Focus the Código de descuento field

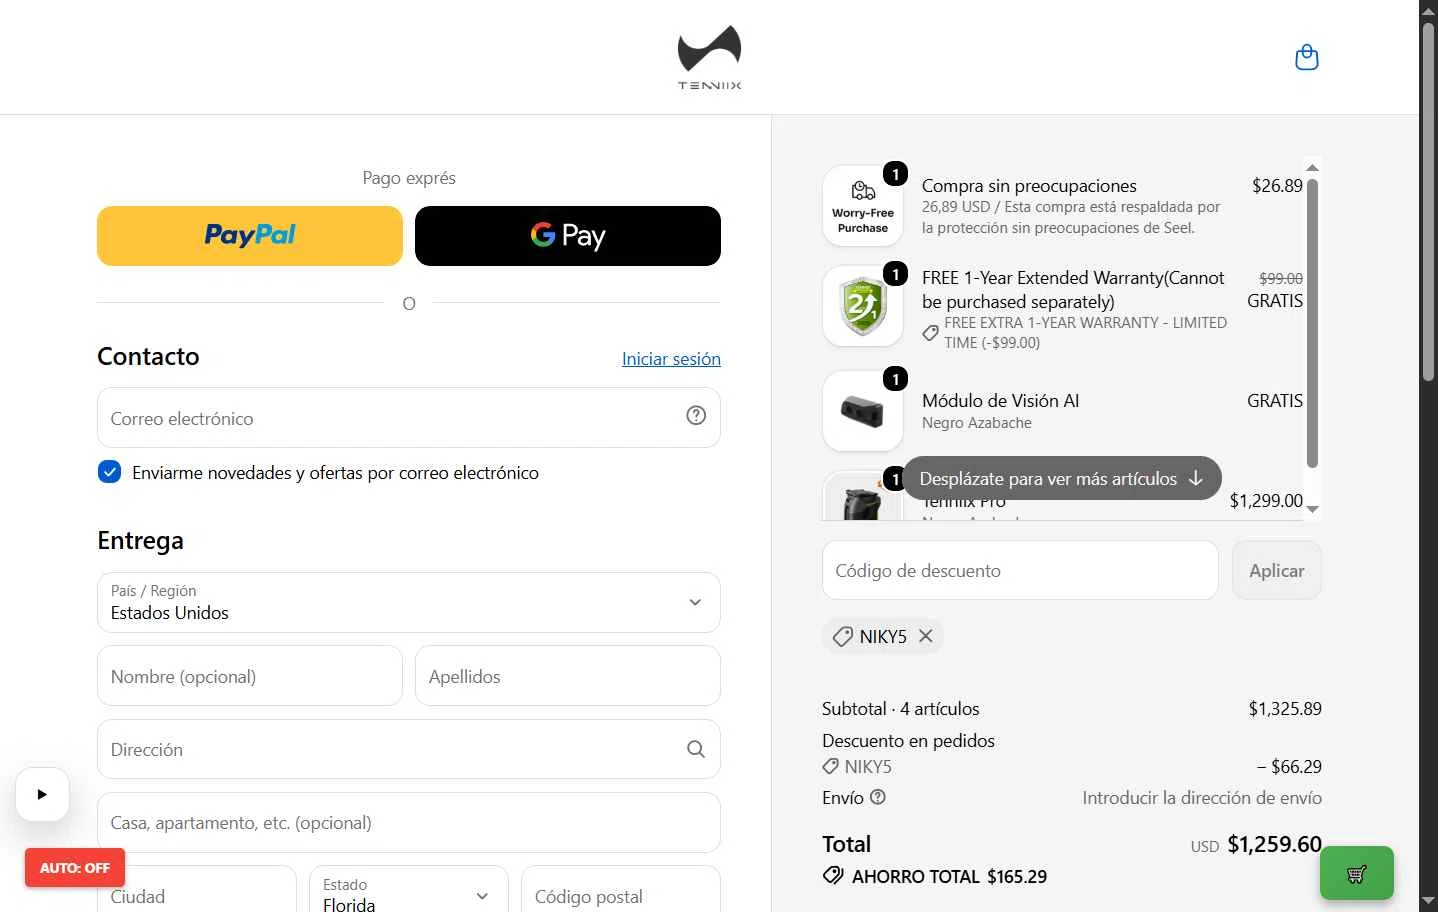click(x=1020, y=570)
